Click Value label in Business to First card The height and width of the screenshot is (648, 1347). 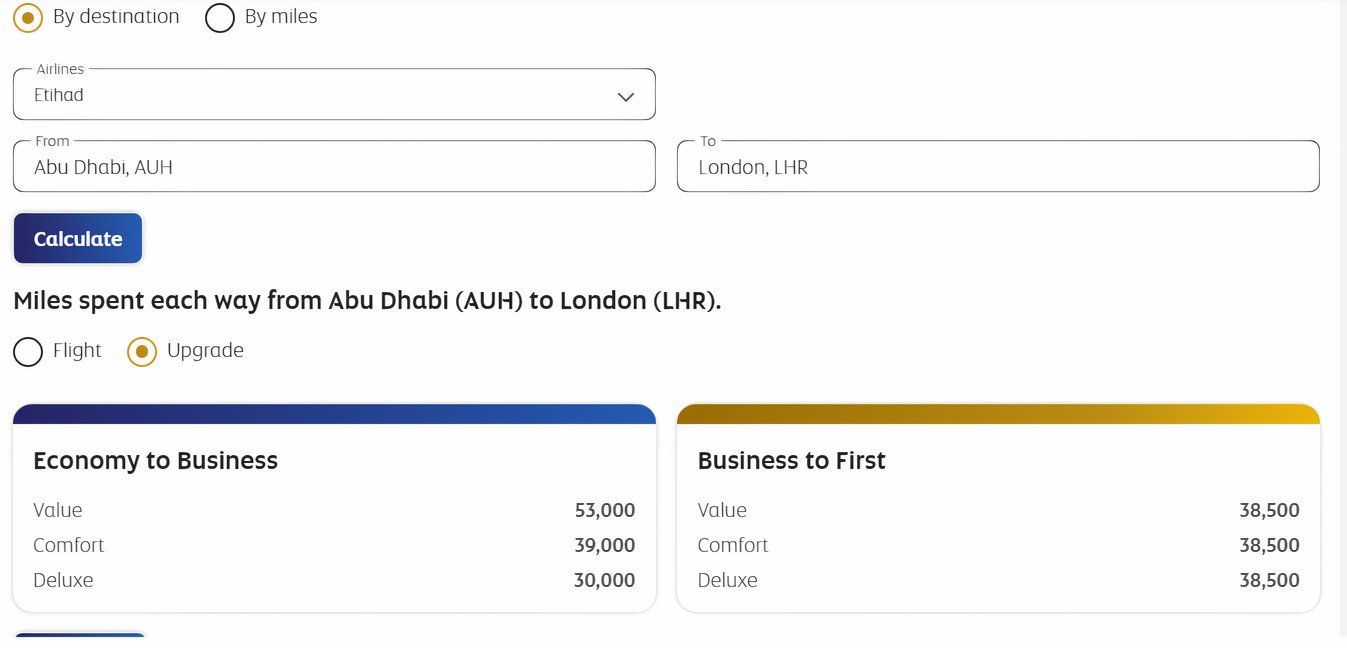click(722, 510)
